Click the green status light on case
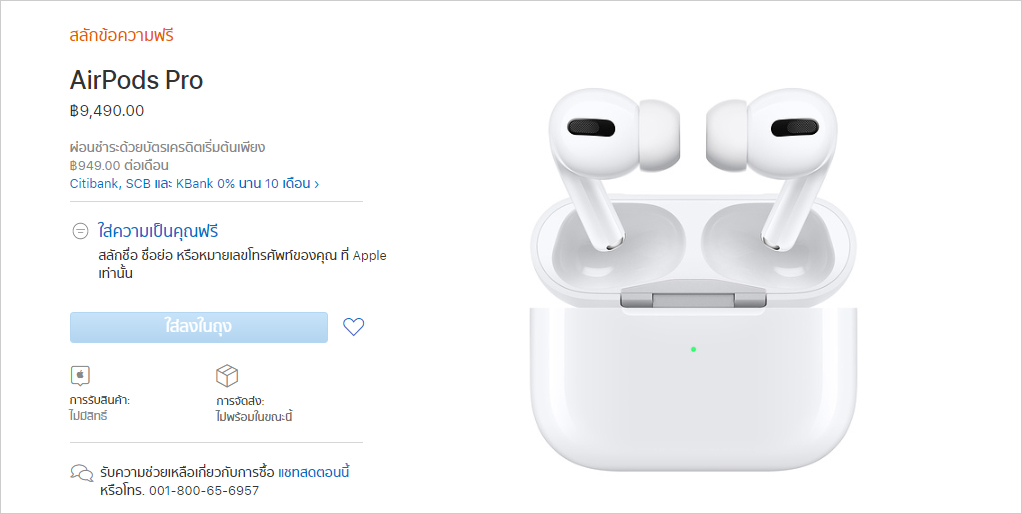The height and width of the screenshot is (514, 1022). point(693,349)
